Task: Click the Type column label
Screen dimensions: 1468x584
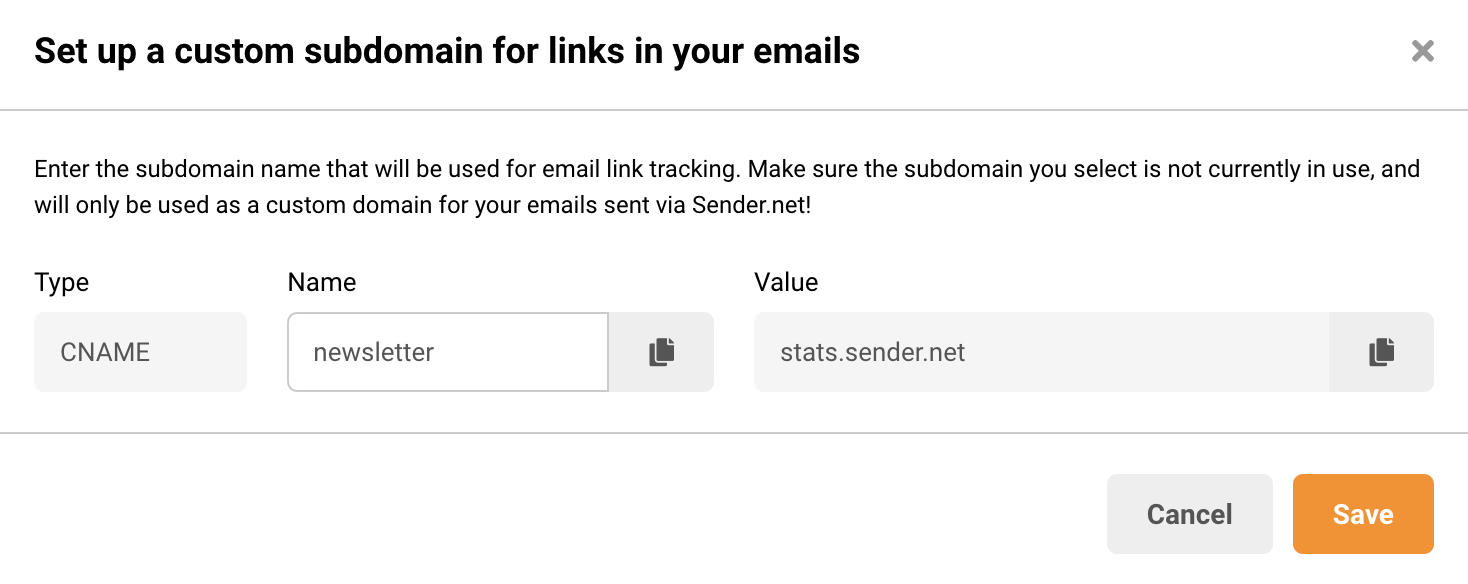Action: (x=61, y=283)
